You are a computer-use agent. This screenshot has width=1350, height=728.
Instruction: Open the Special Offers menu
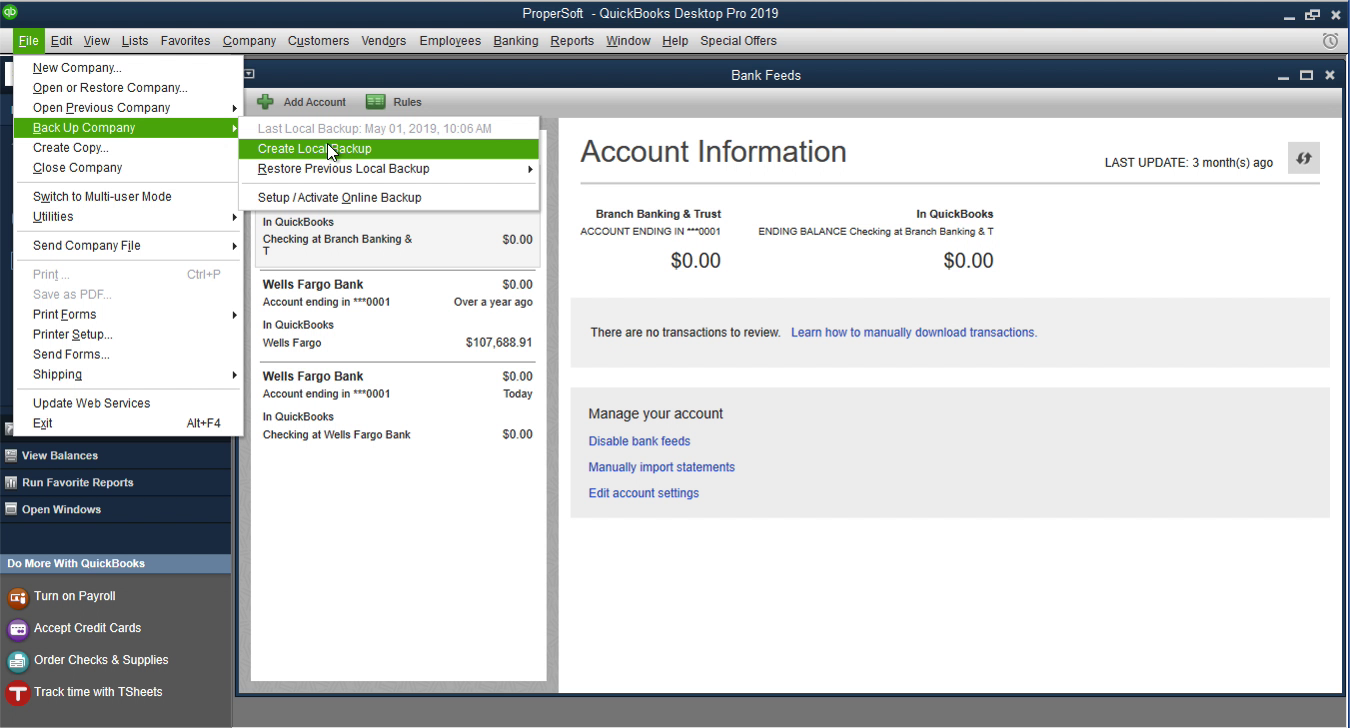point(738,41)
